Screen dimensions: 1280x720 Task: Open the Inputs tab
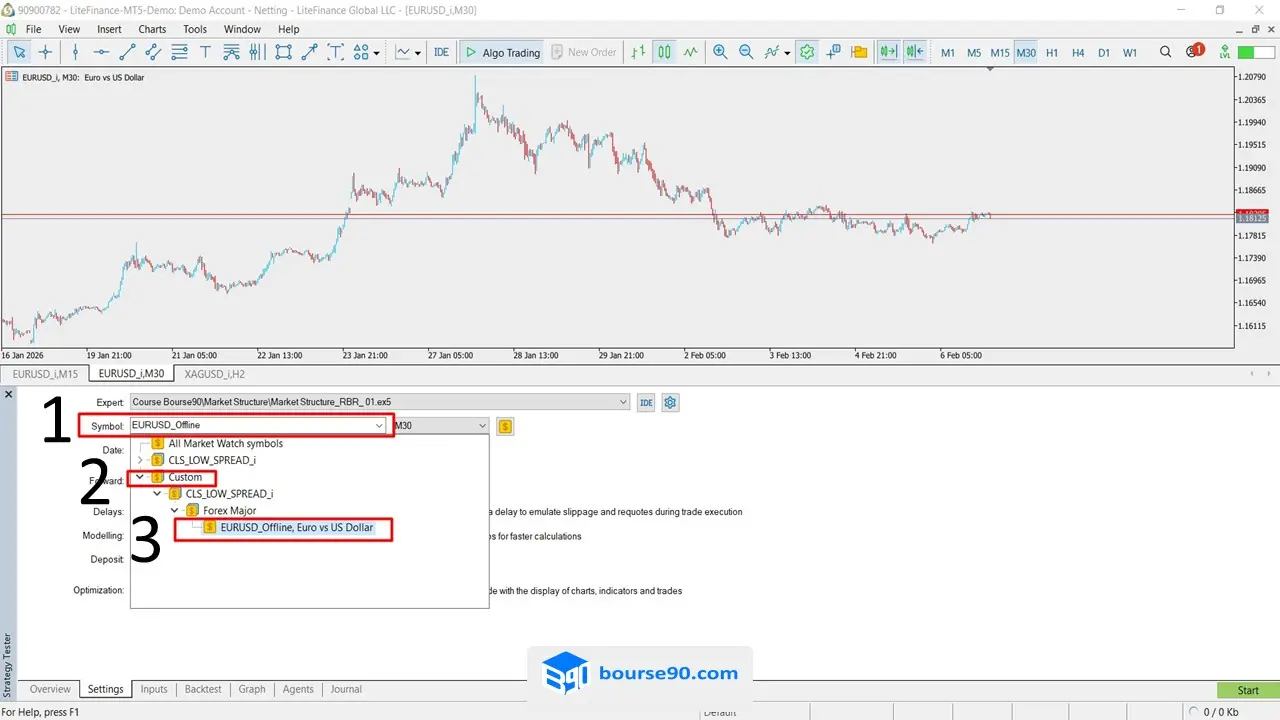click(x=154, y=689)
